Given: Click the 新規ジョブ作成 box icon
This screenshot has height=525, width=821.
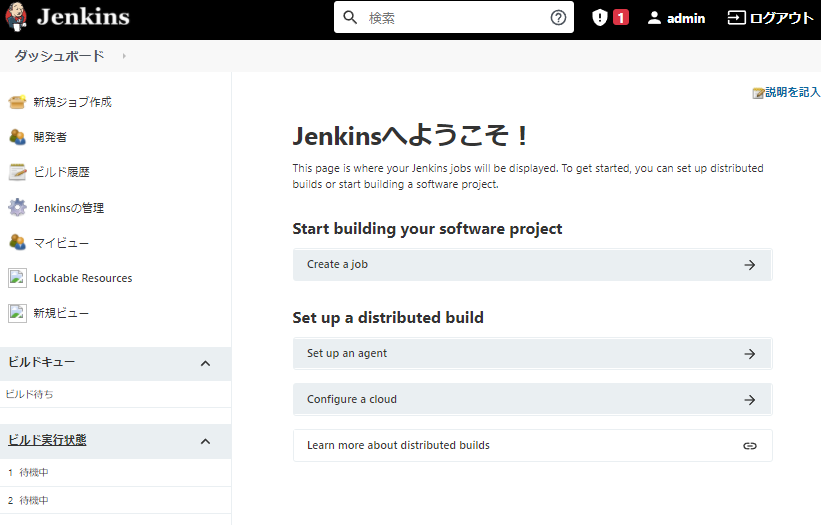Looking at the screenshot, I should point(17,102).
